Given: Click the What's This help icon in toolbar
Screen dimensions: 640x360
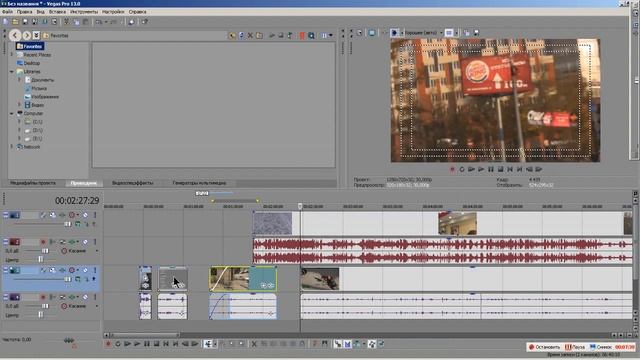Looking at the screenshot, I should tap(144, 22).
